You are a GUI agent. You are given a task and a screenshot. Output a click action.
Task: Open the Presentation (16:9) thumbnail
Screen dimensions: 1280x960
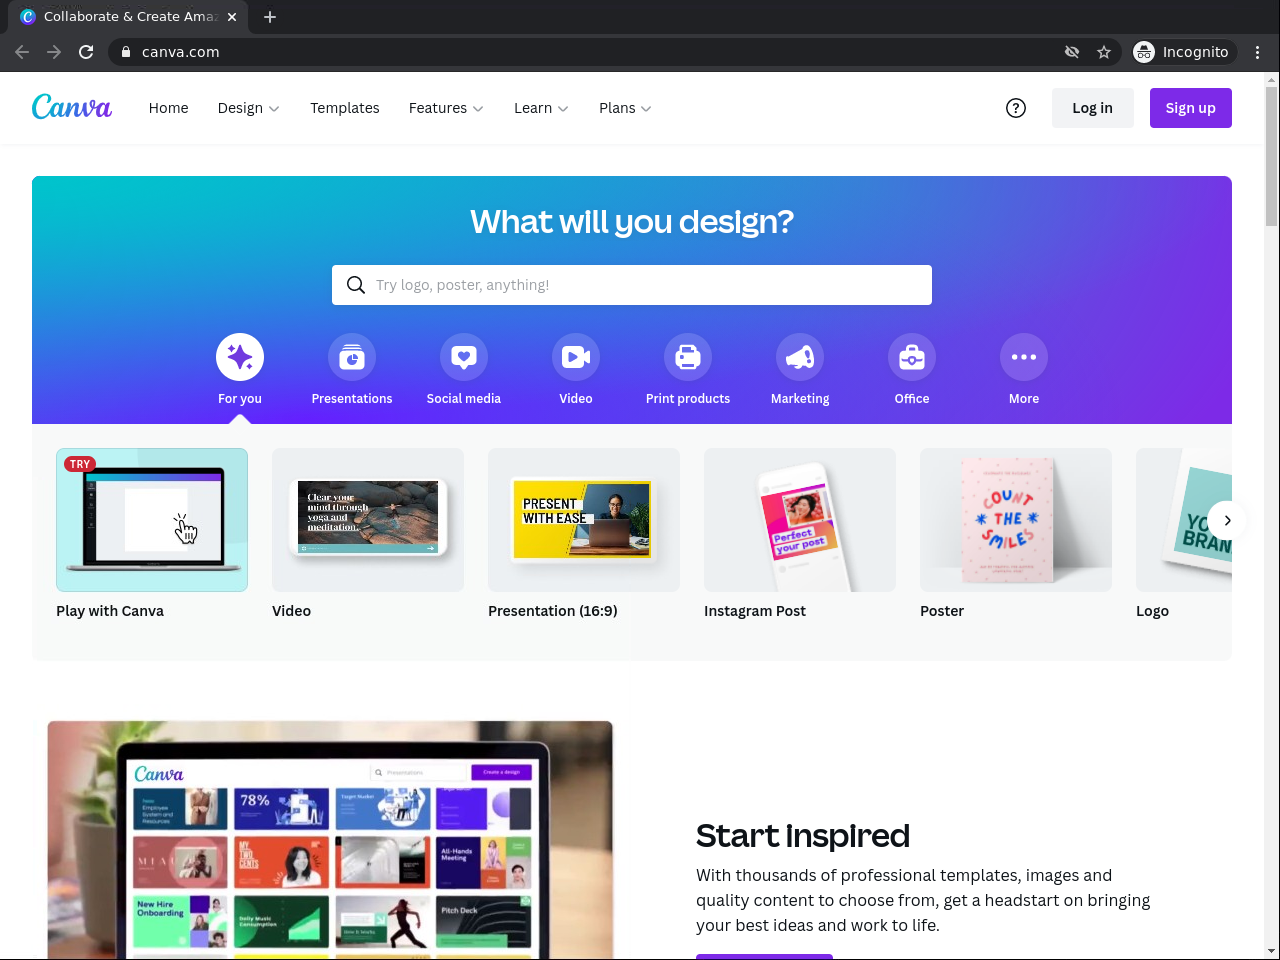584,520
